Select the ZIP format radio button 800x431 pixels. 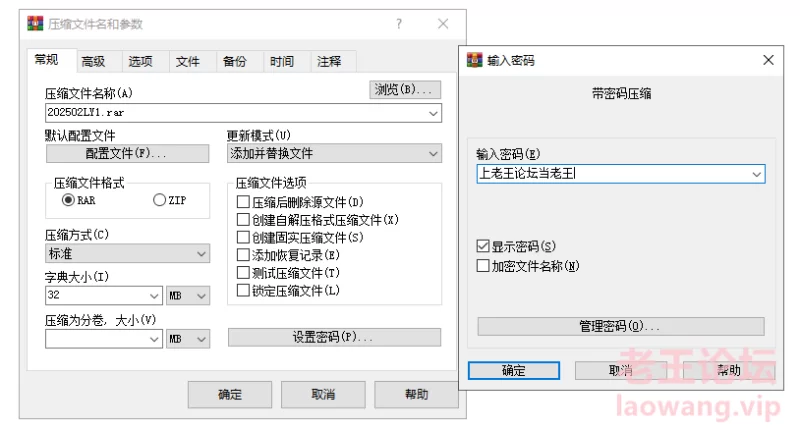coord(160,200)
